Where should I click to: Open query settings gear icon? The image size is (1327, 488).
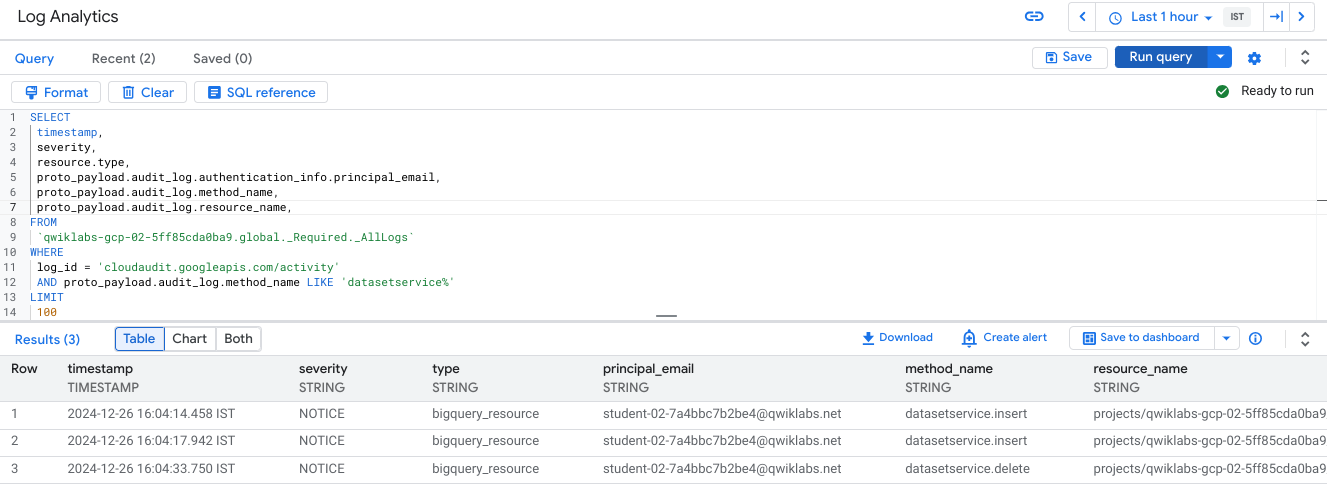[x=1255, y=58]
